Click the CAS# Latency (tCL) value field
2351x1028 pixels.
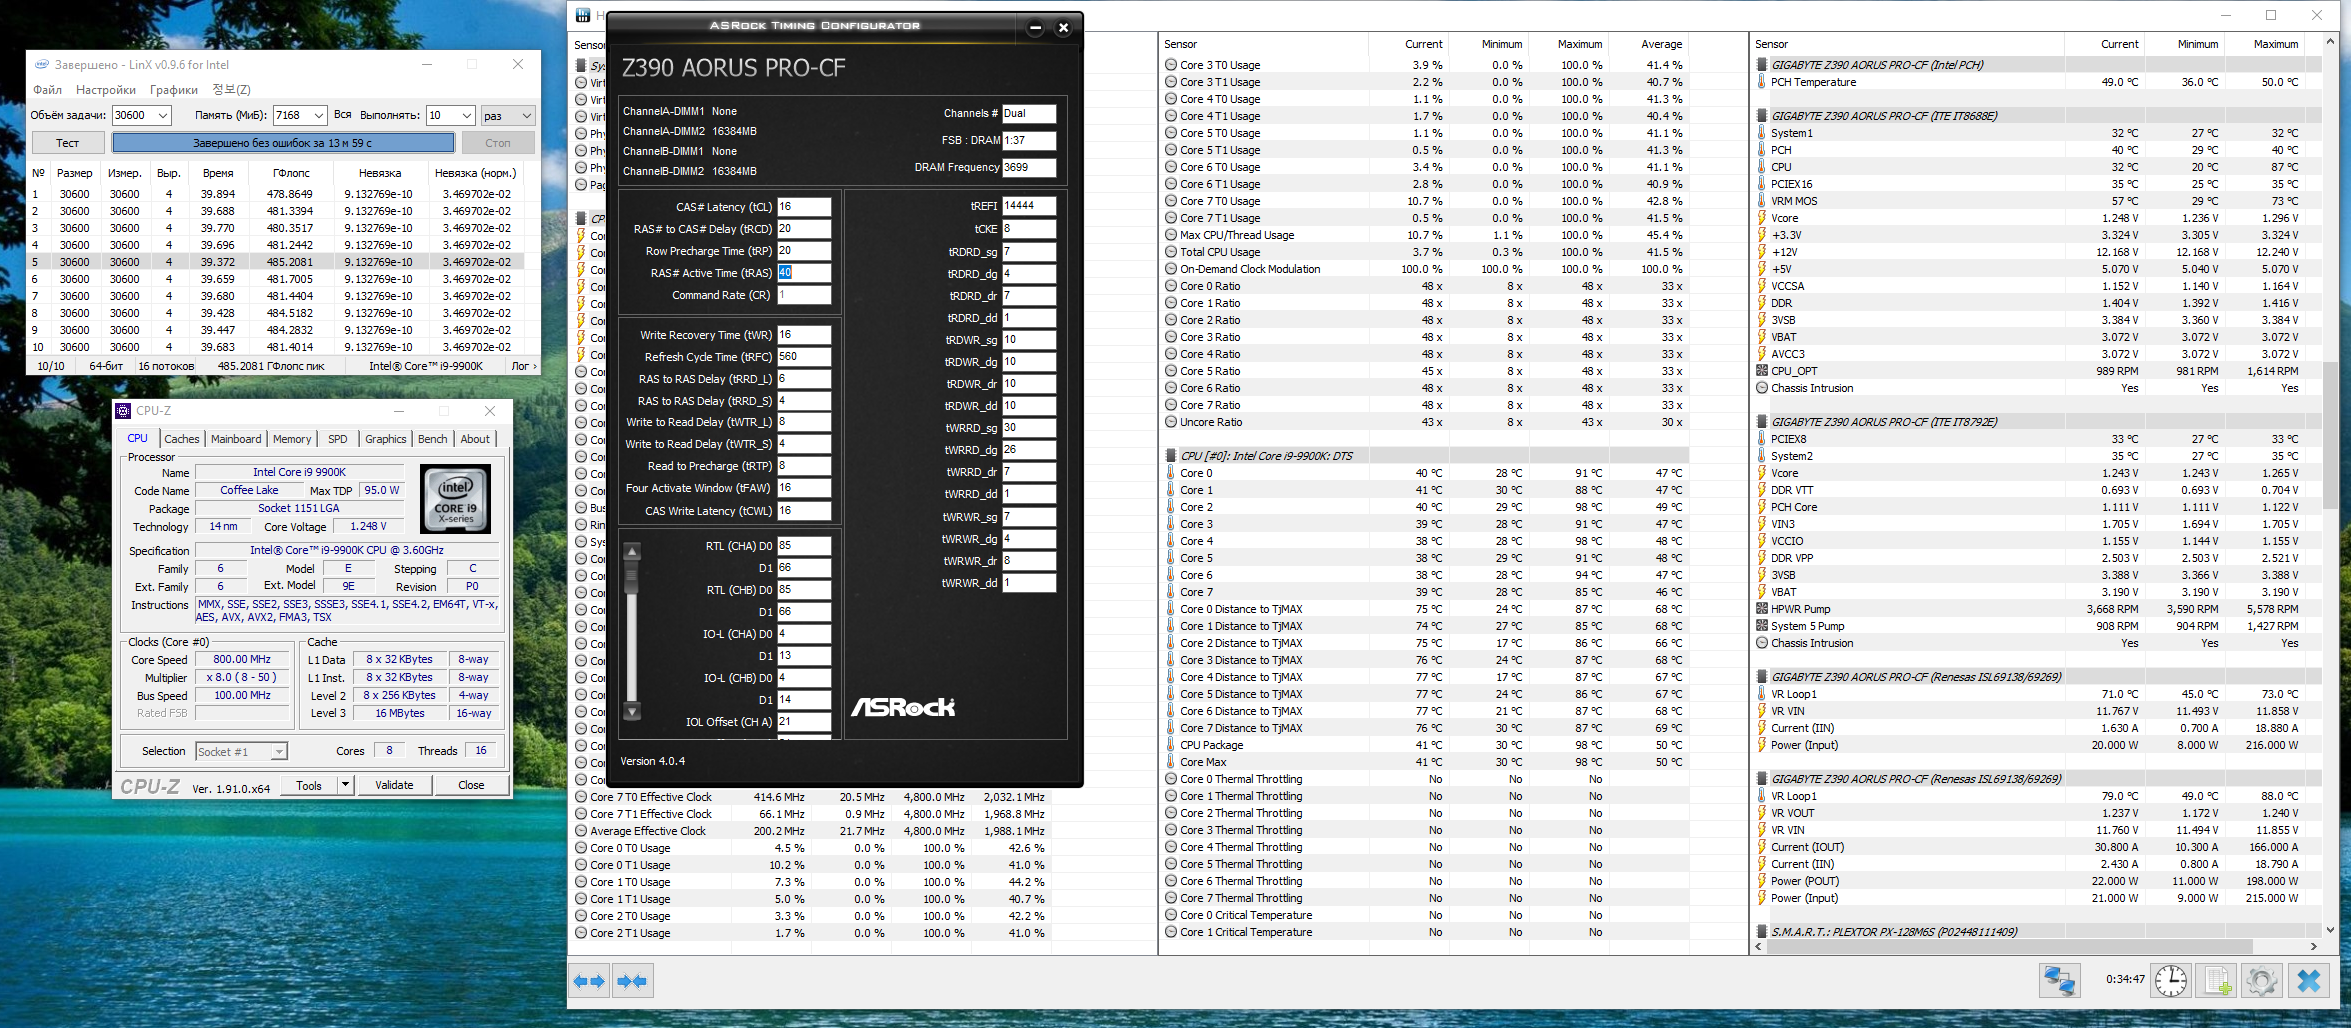[x=804, y=207]
